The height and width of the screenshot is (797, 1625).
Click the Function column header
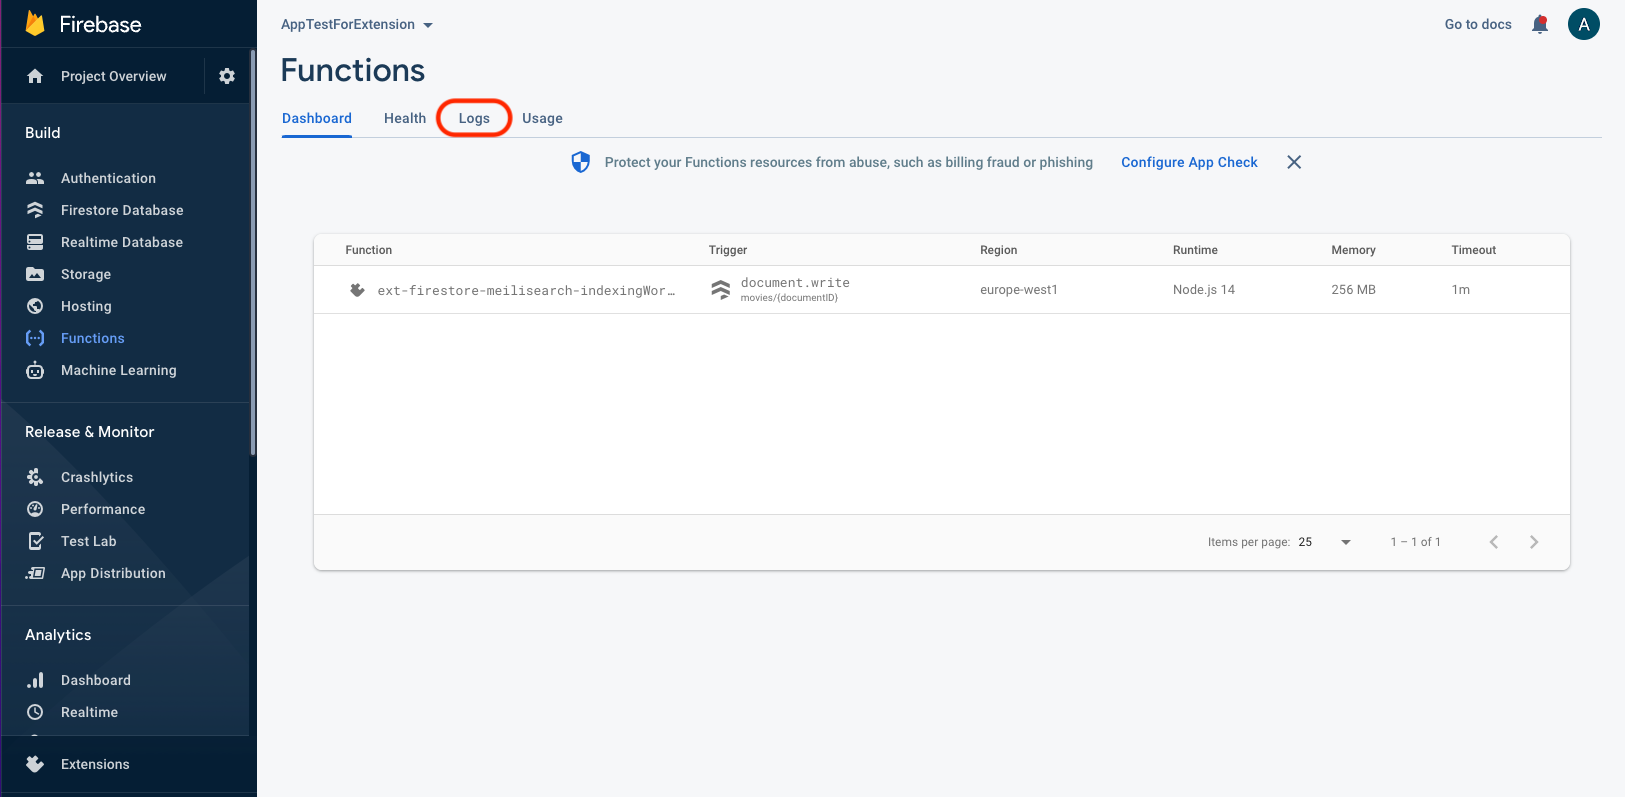pos(369,250)
